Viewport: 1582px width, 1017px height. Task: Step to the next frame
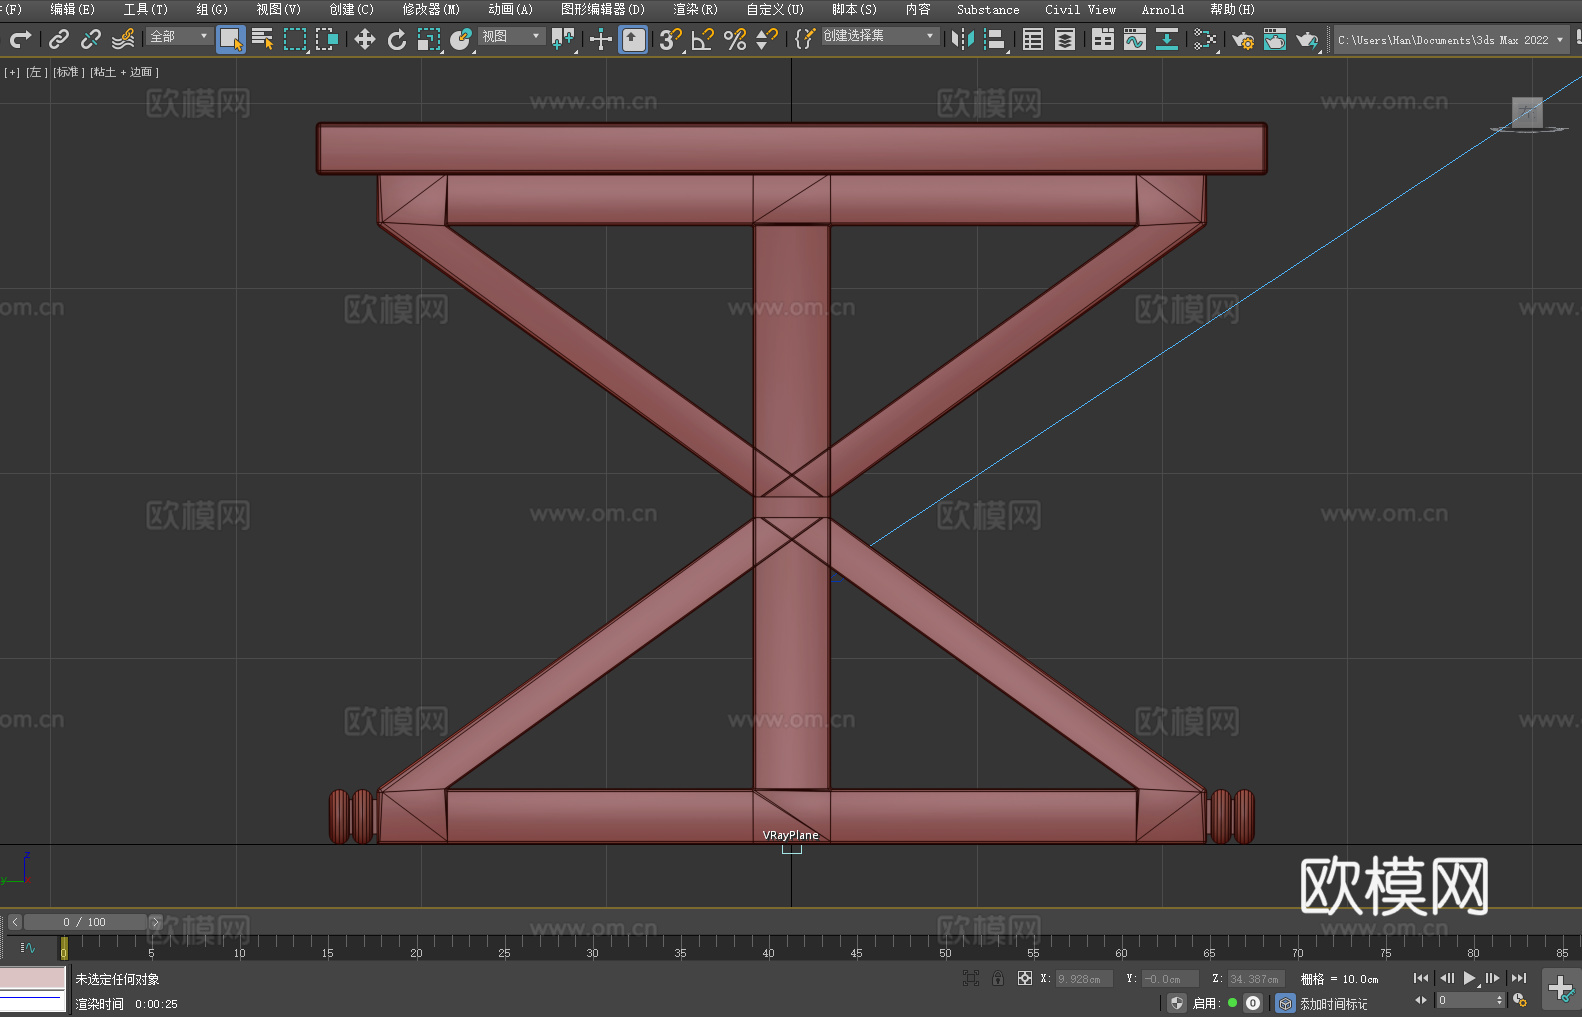[1493, 978]
